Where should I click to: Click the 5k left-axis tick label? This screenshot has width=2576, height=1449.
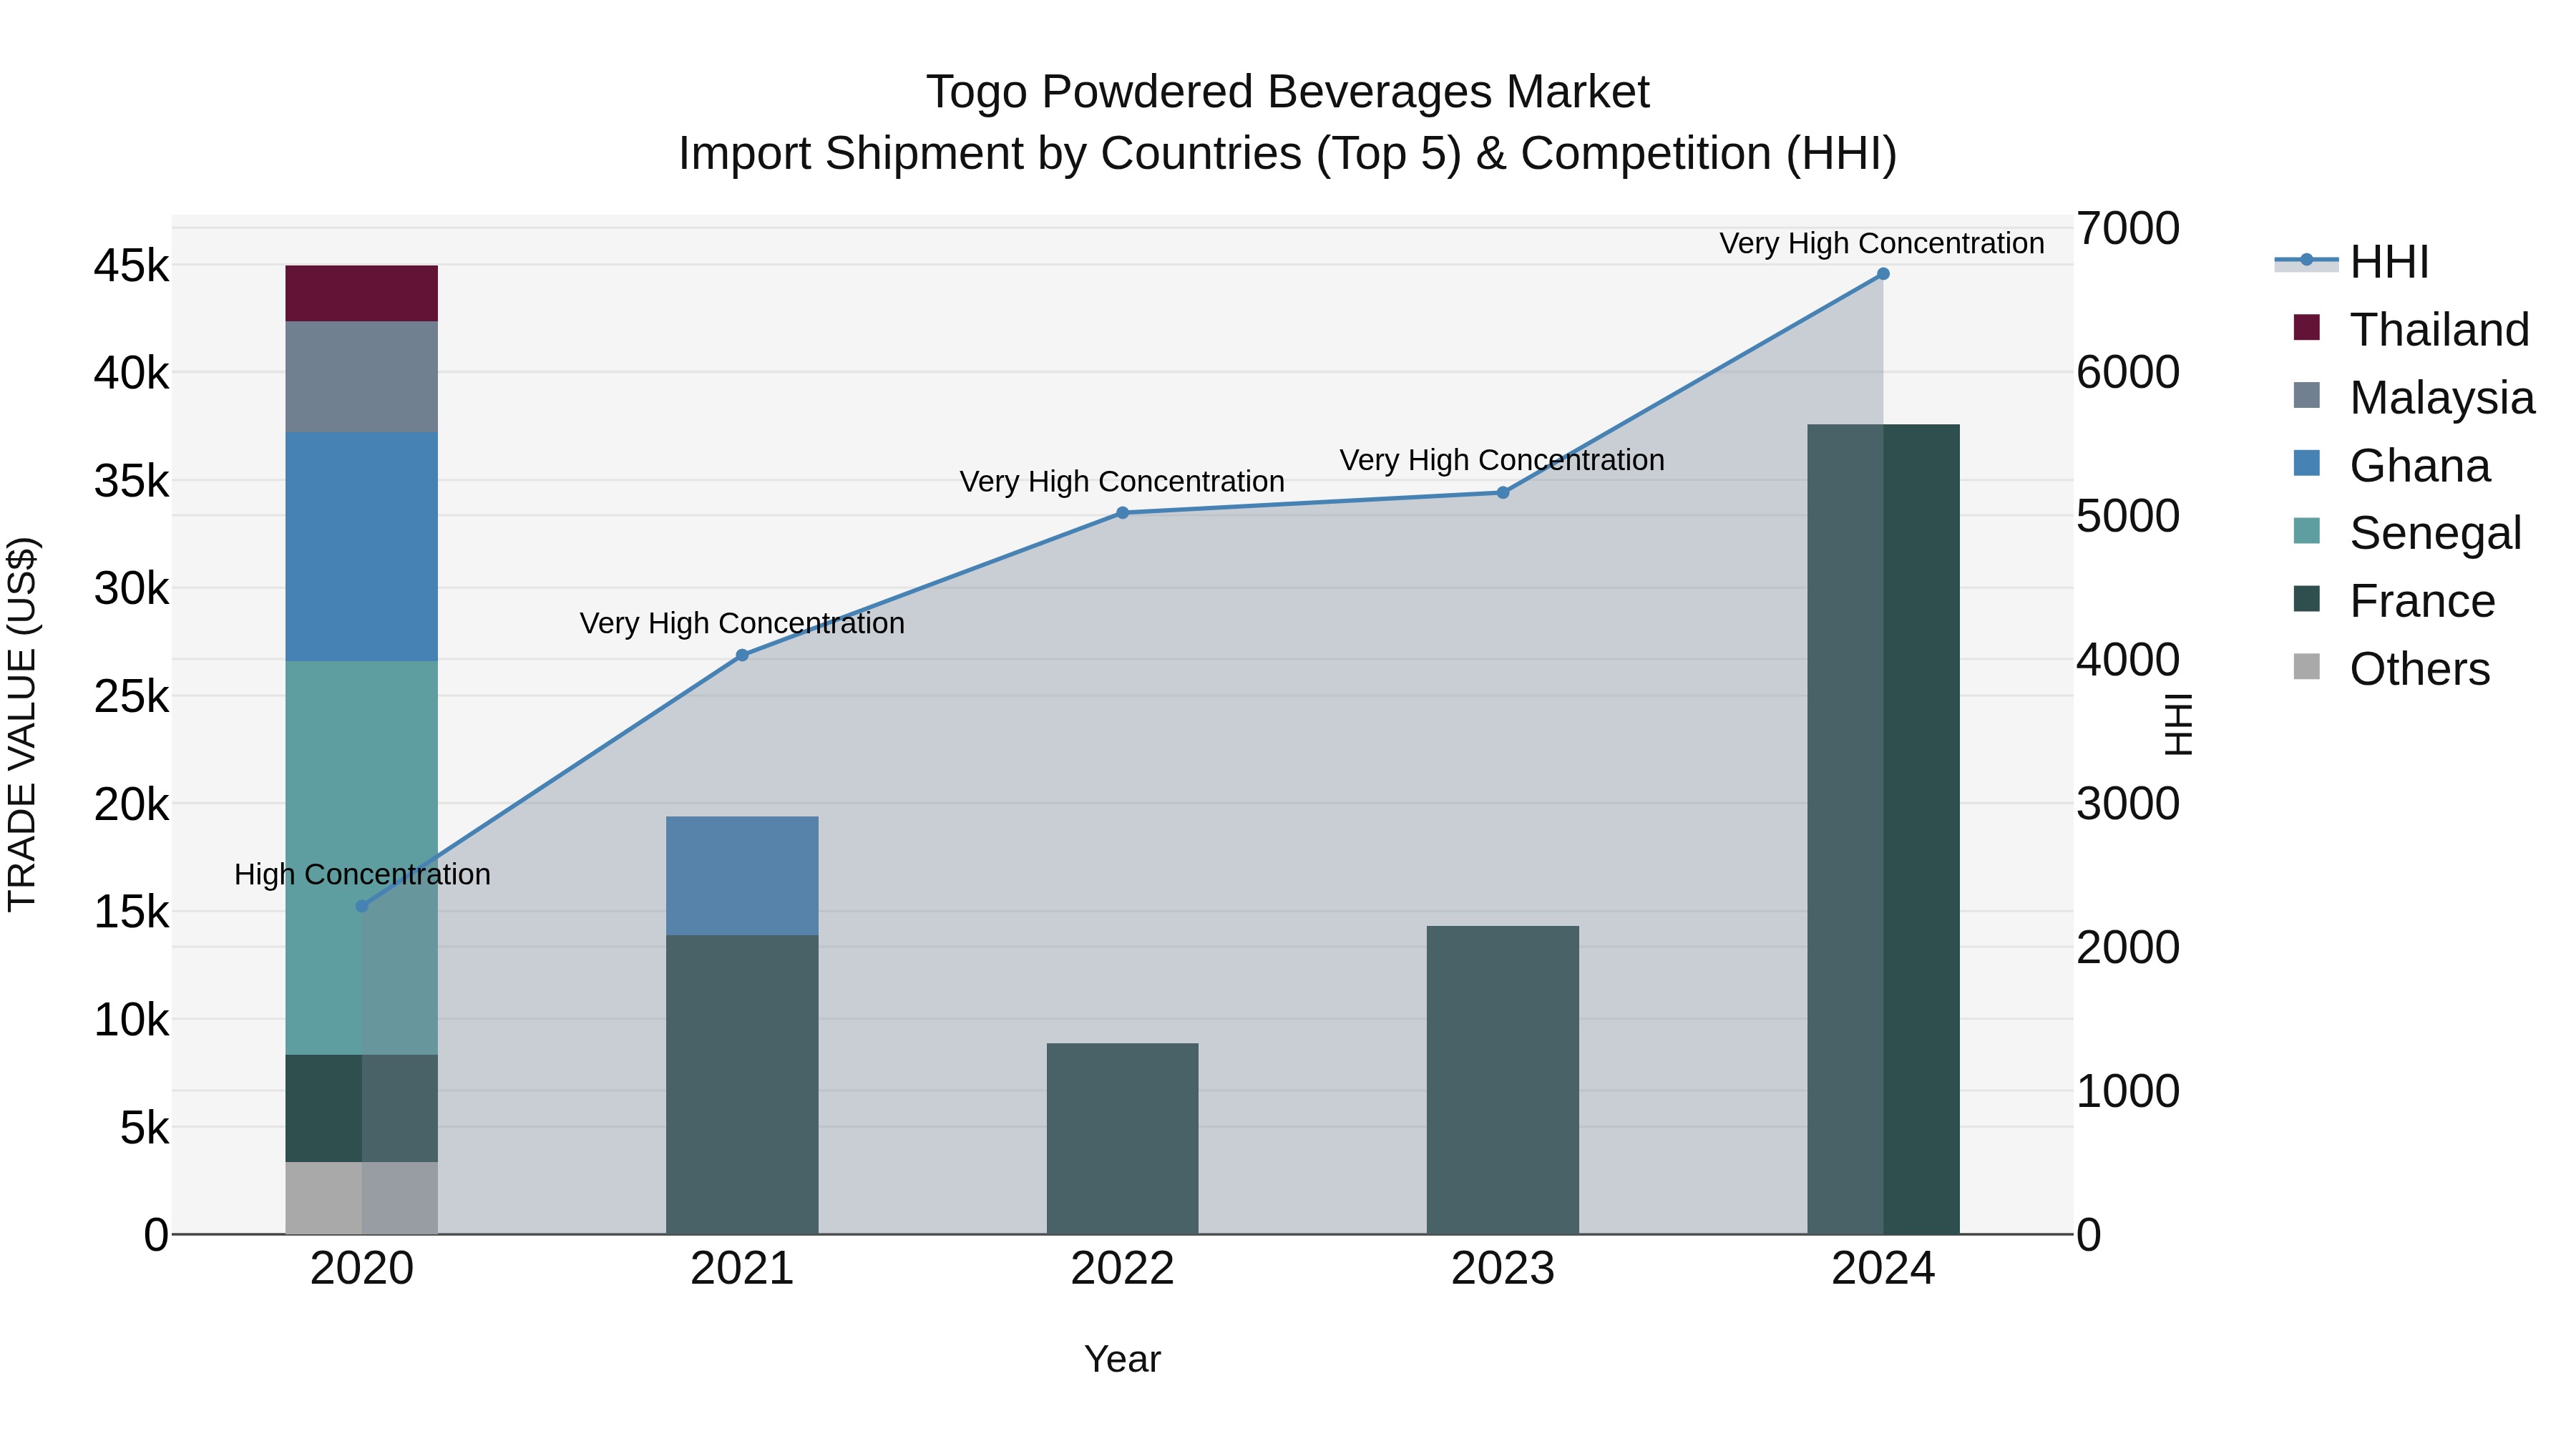click(x=145, y=1128)
